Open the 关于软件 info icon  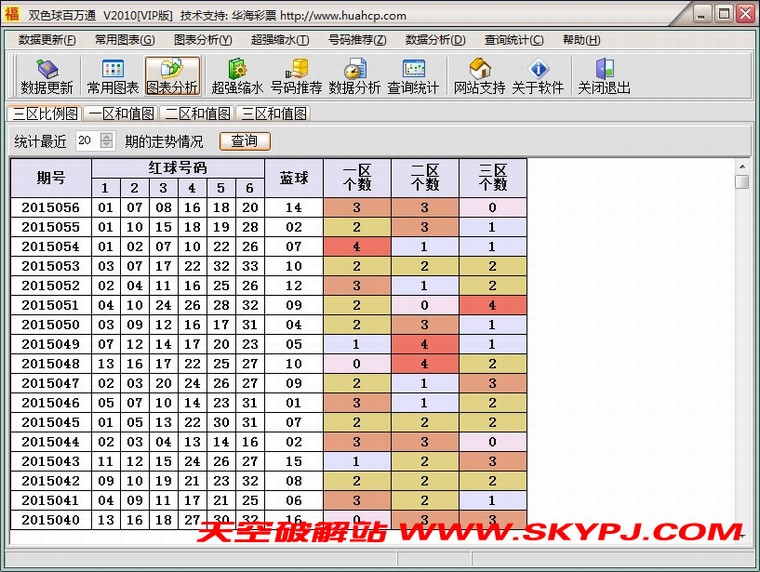click(538, 77)
